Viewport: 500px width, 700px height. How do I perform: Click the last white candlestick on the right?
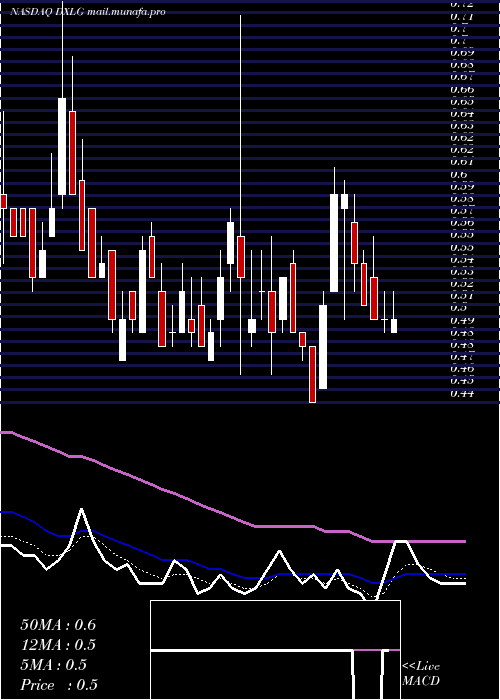coord(394,326)
